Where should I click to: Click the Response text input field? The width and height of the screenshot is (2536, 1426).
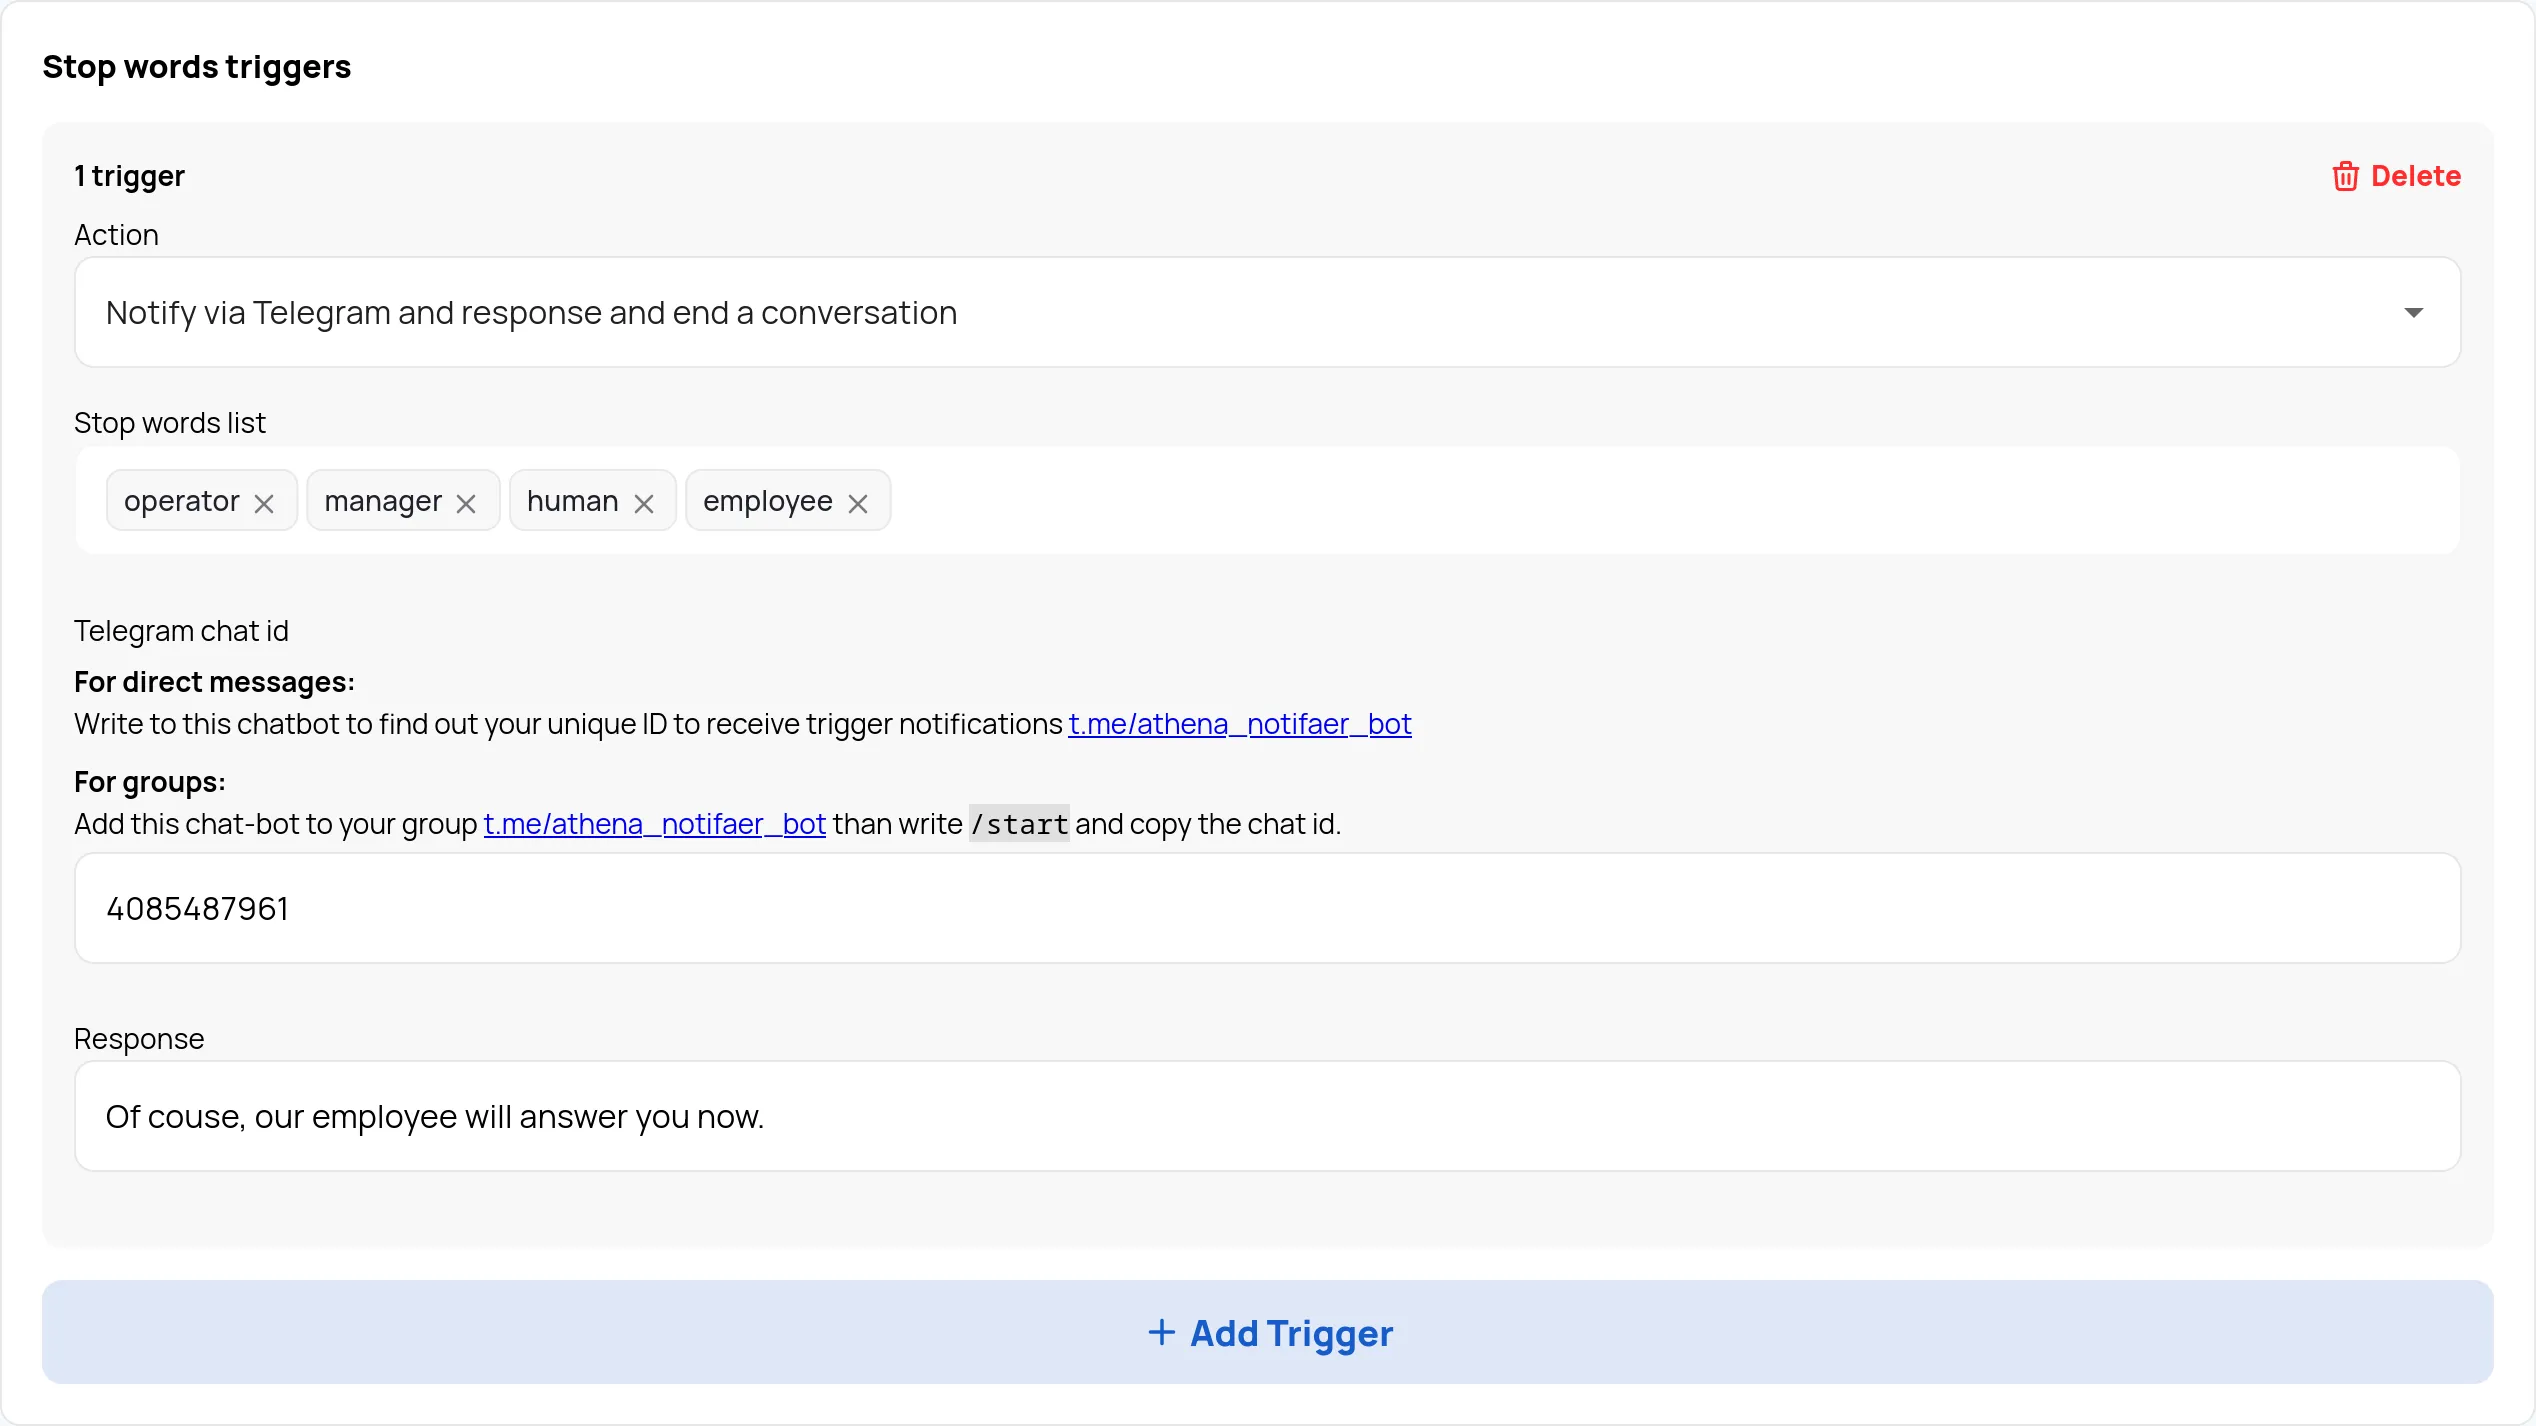pos(1267,1116)
